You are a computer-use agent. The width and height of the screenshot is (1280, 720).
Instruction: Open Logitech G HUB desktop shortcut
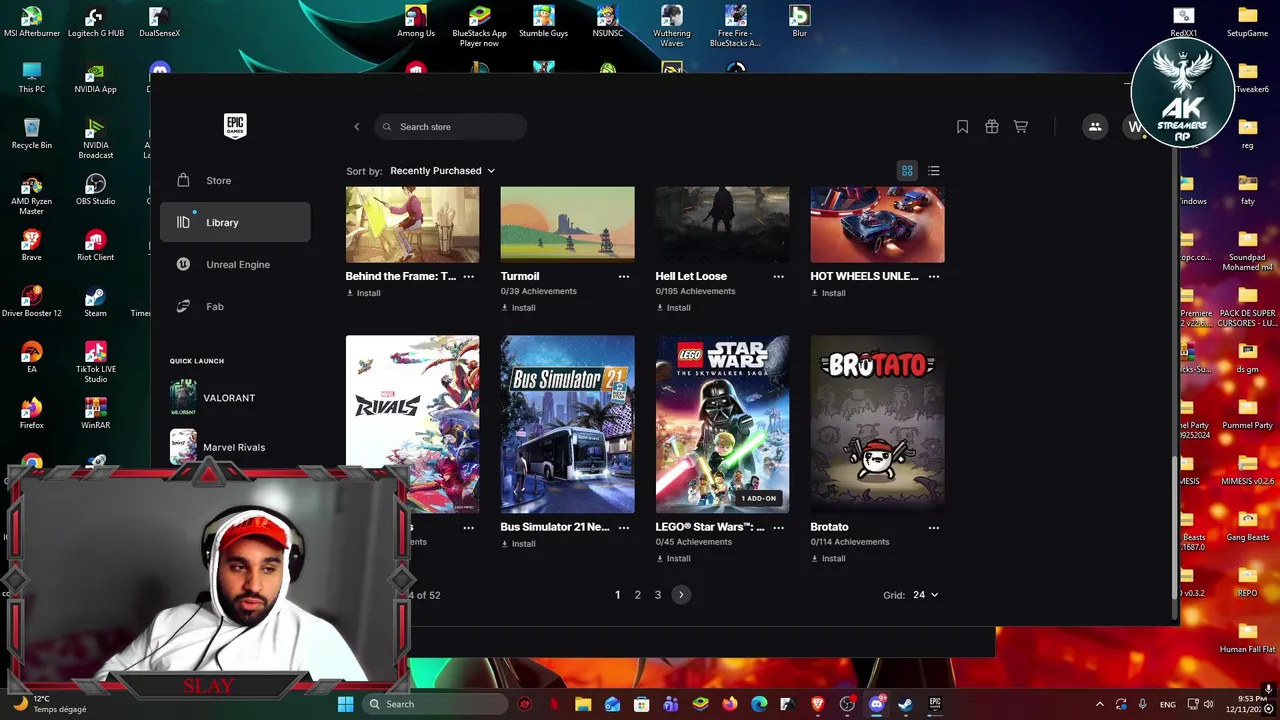pyautogui.click(x=96, y=22)
